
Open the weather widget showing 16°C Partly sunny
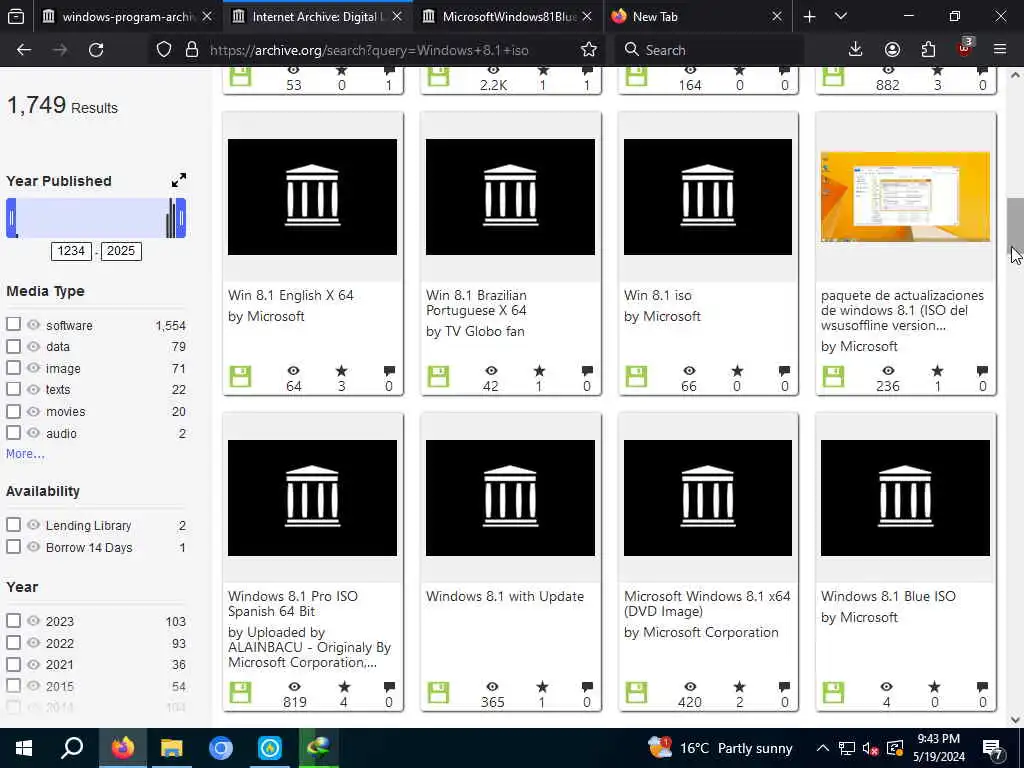(x=720, y=748)
